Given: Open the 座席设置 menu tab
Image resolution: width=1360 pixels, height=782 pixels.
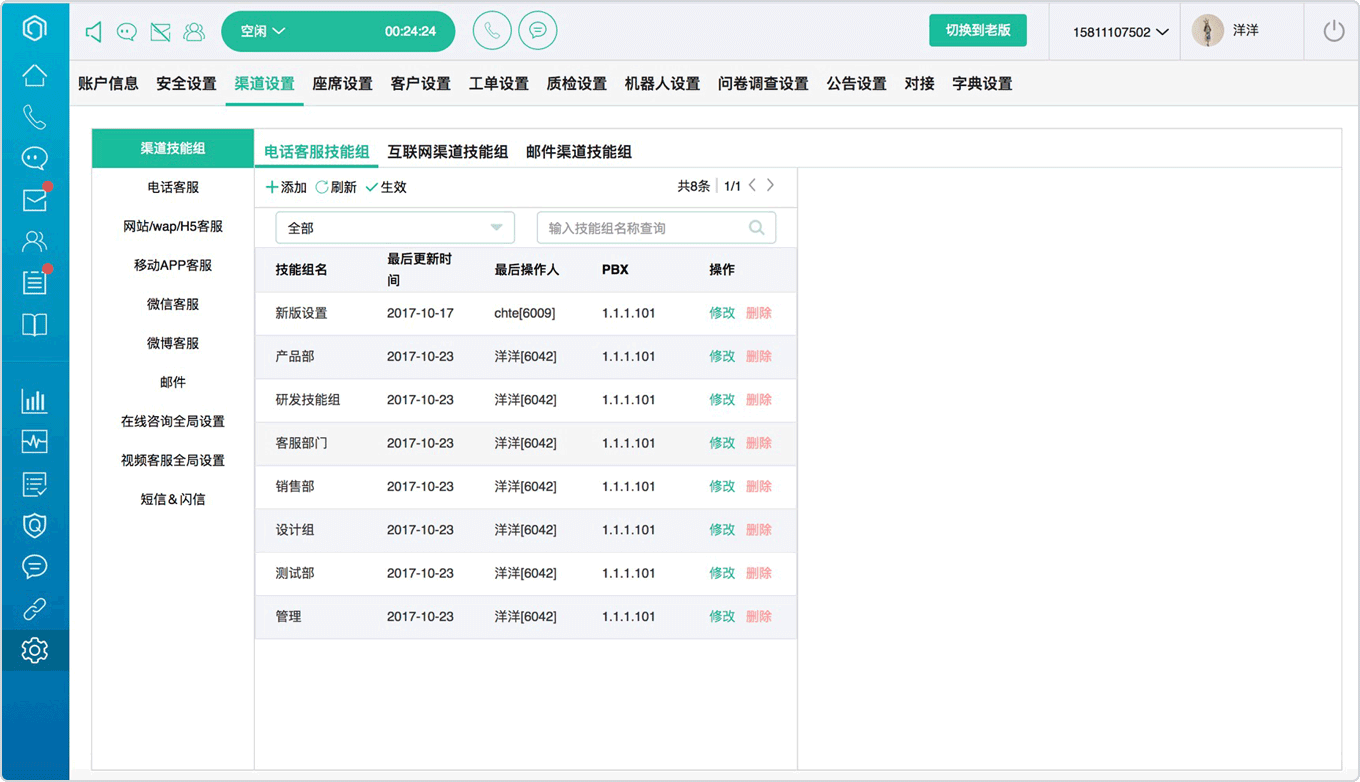Looking at the screenshot, I should tap(342, 84).
